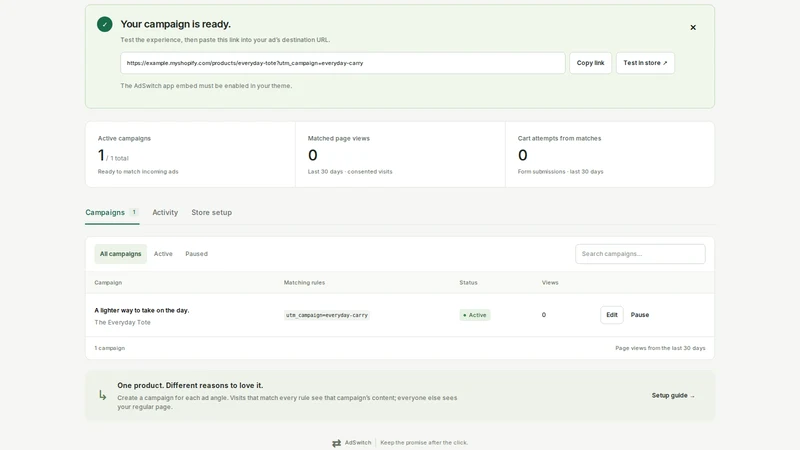800x450 pixels.
Task: Pause the Everyday Tote campaign
Action: coord(640,315)
